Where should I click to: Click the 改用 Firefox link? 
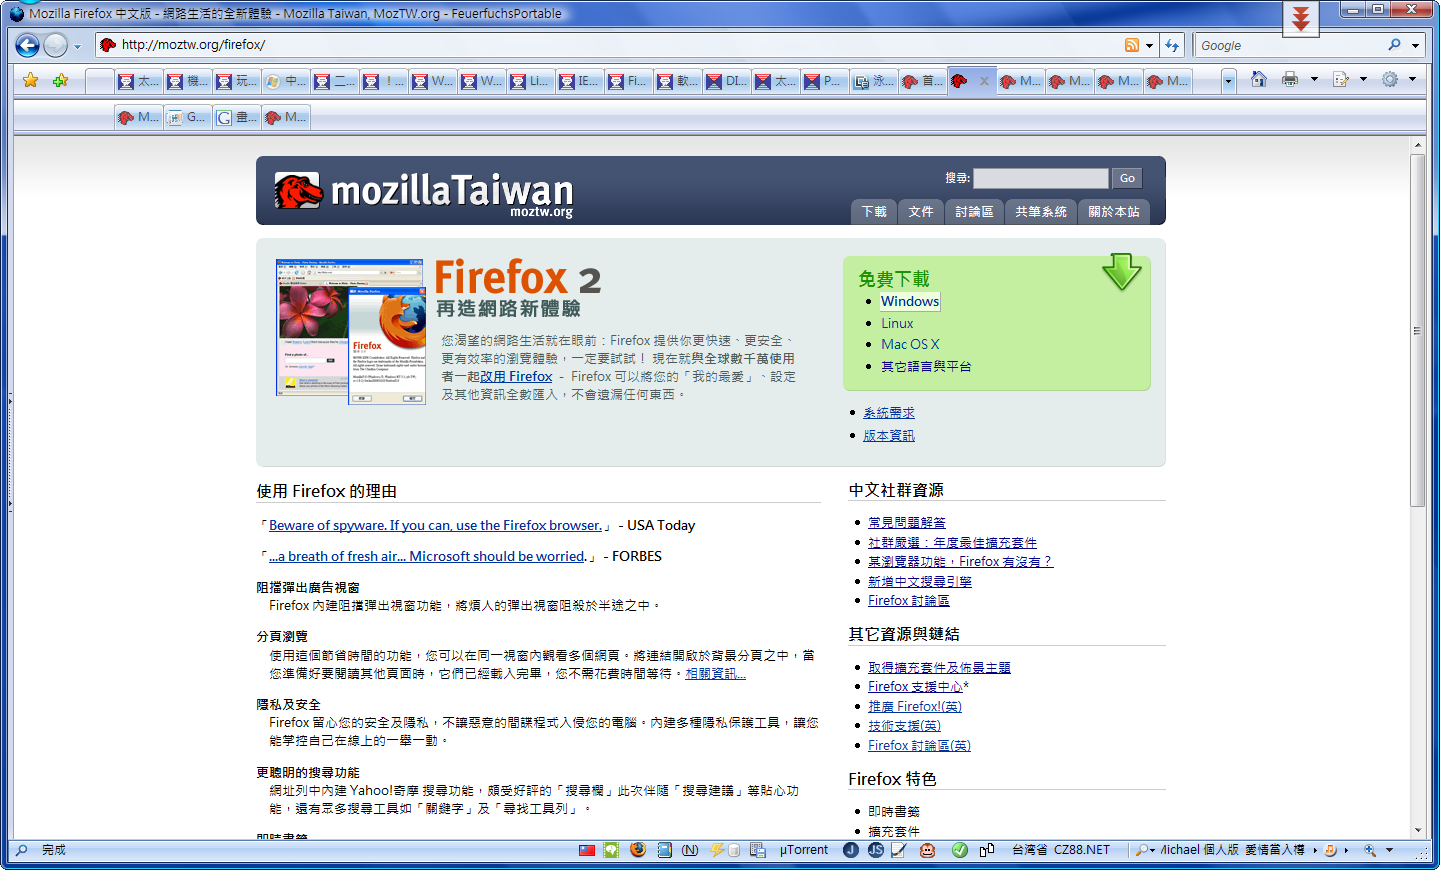pyautogui.click(x=516, y=377)
